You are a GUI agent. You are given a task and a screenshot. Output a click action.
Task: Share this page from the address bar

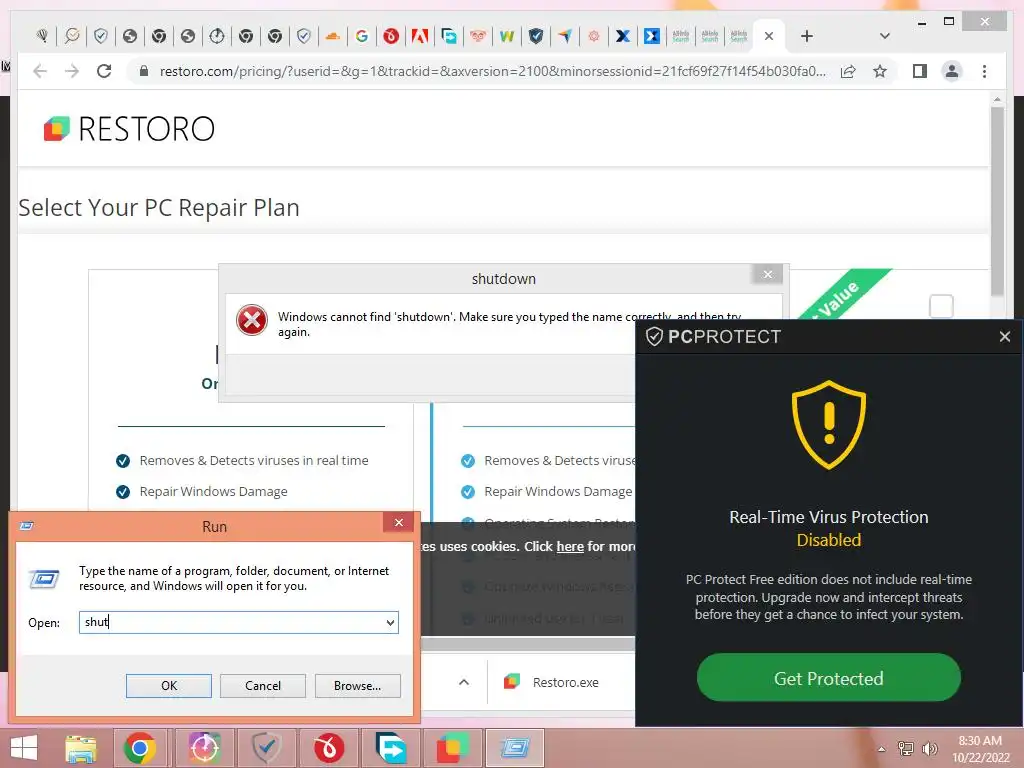848,71
